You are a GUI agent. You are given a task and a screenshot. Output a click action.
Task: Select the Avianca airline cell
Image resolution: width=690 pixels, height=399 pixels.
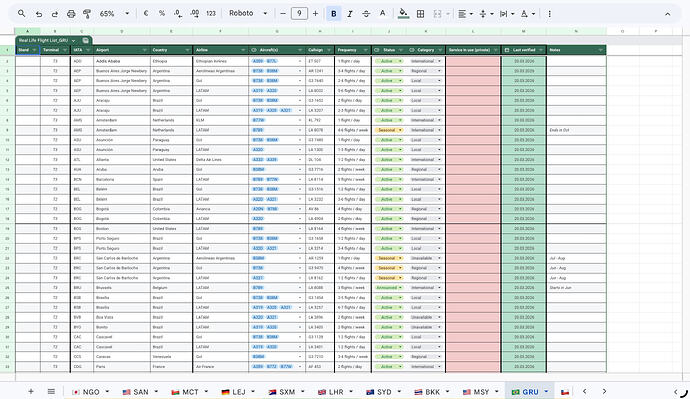pyautogui.click(x=220, y=209)
